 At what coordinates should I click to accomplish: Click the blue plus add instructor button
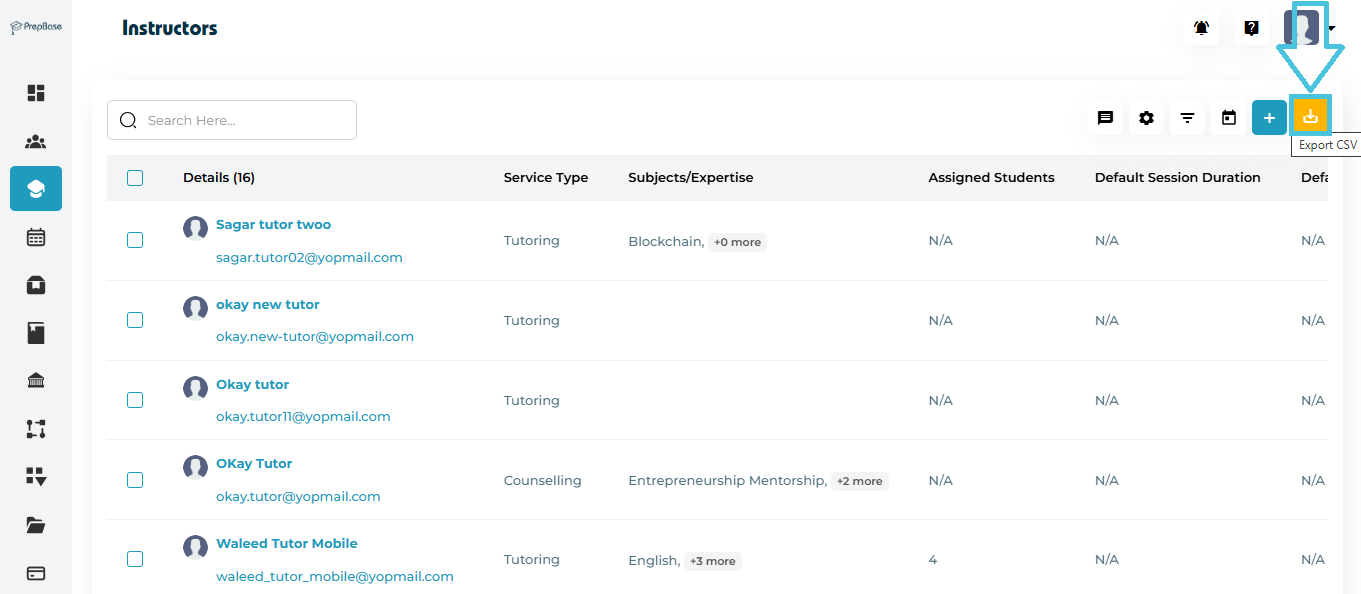pos(1269,118)
